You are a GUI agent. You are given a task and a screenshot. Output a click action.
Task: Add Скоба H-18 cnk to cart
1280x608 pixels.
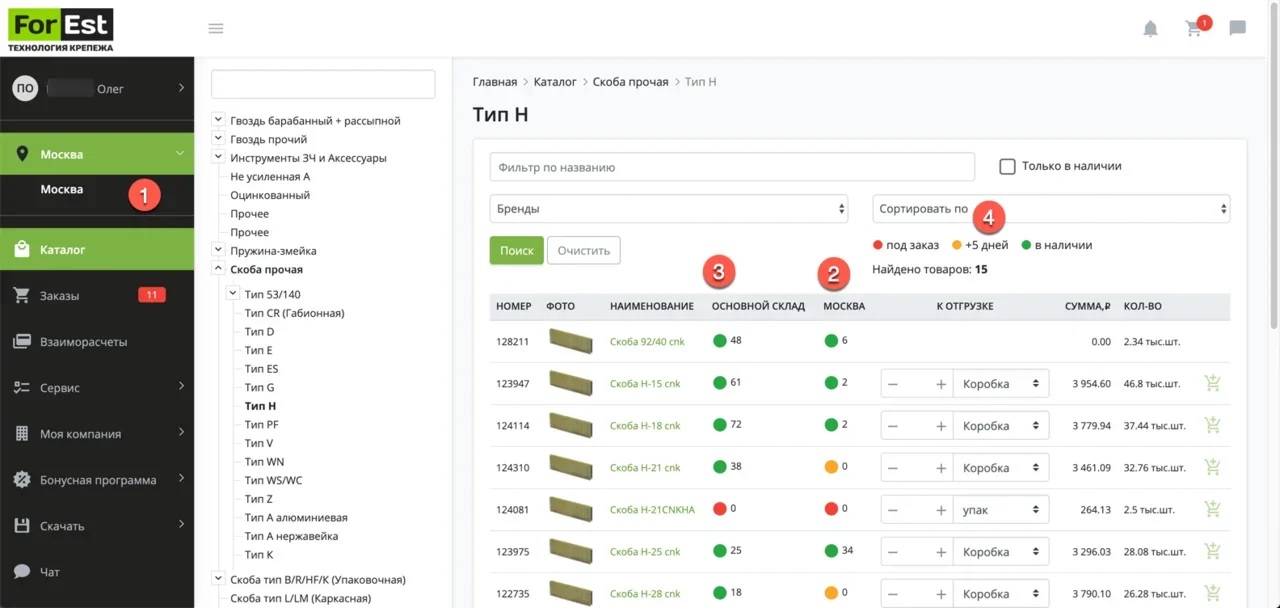1212,425
